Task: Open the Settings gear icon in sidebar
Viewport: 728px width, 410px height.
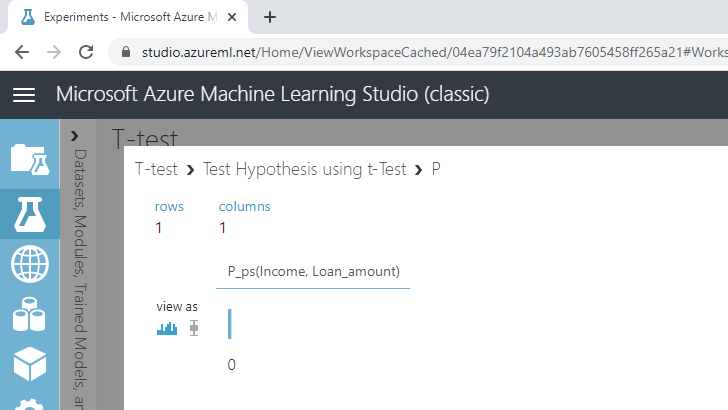Action: (x=30, y=404)
